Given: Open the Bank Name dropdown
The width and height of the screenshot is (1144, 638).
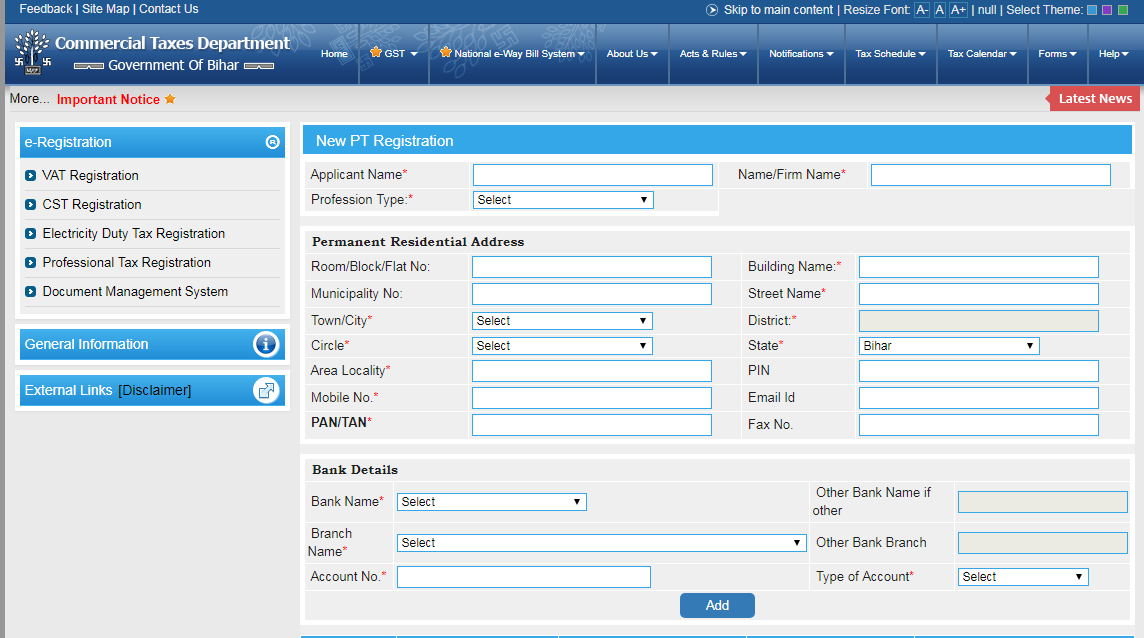Looking at the screenshot, I should click(491, 501).
